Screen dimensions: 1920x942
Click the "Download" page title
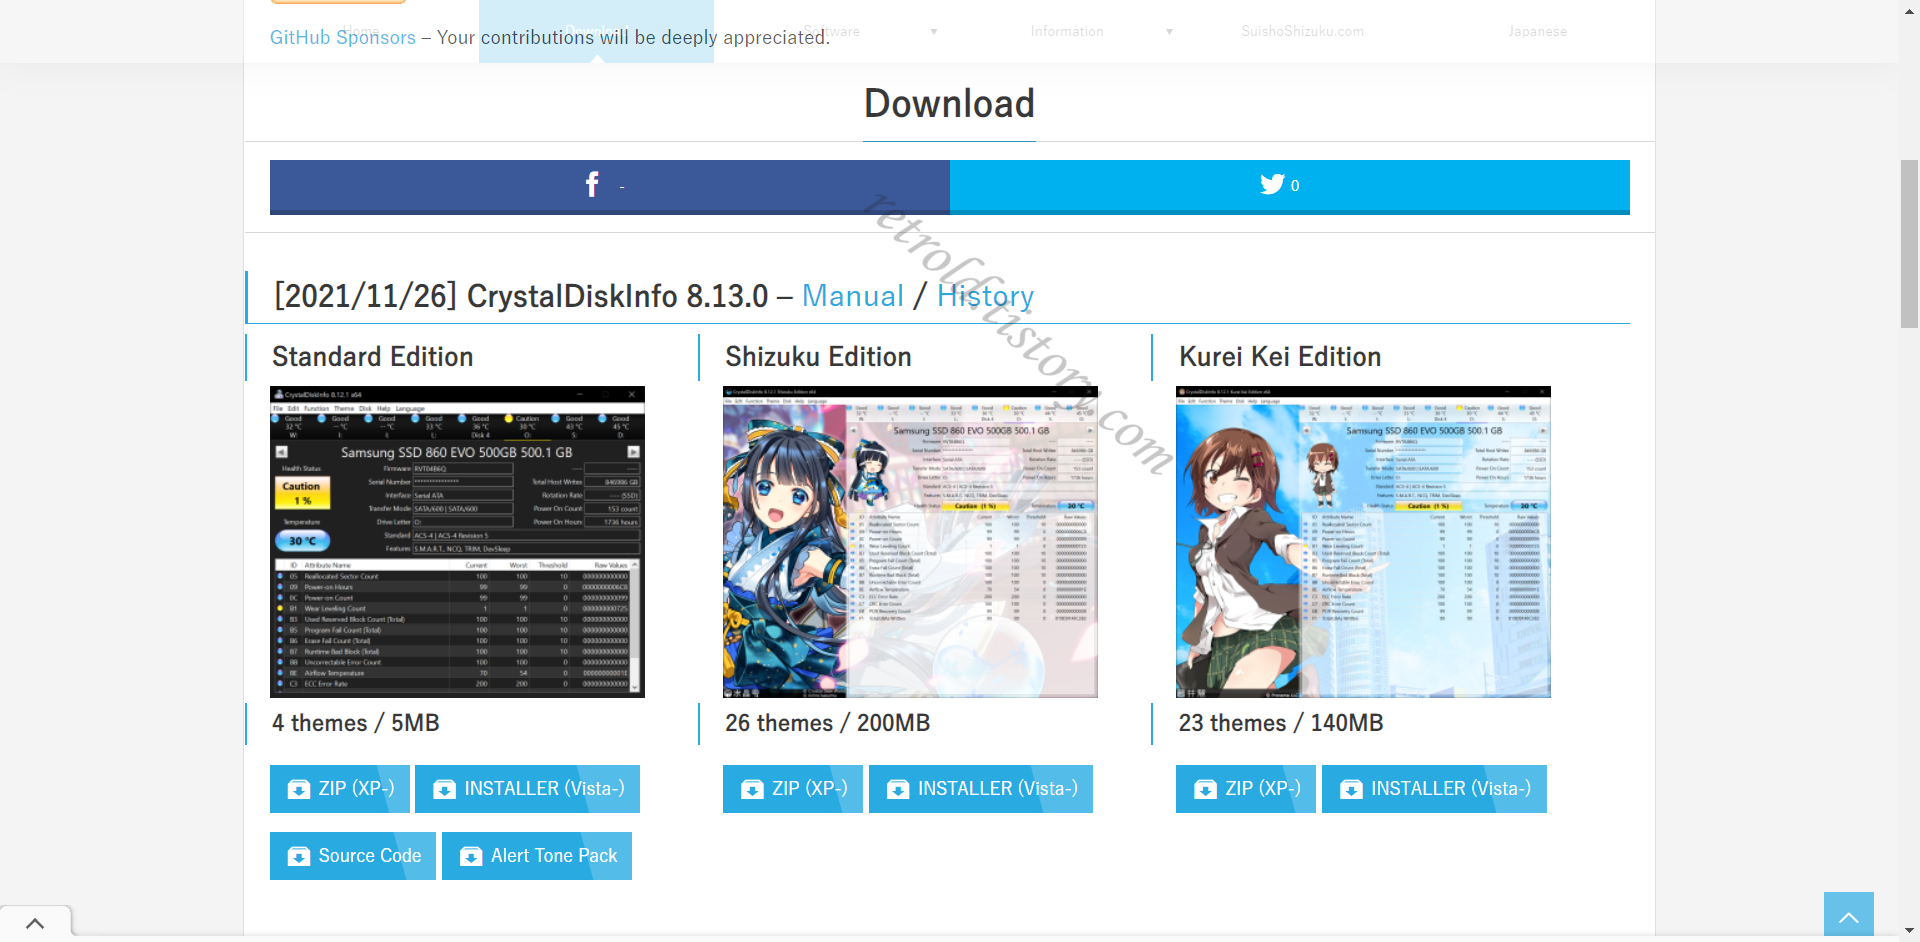pos(949,104)
